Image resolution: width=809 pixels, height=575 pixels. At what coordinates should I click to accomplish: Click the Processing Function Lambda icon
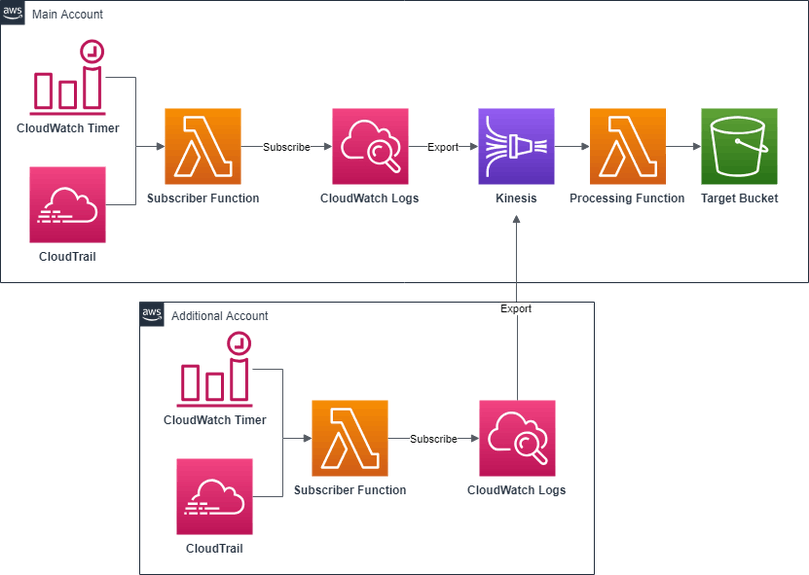(x=627, y=147)
